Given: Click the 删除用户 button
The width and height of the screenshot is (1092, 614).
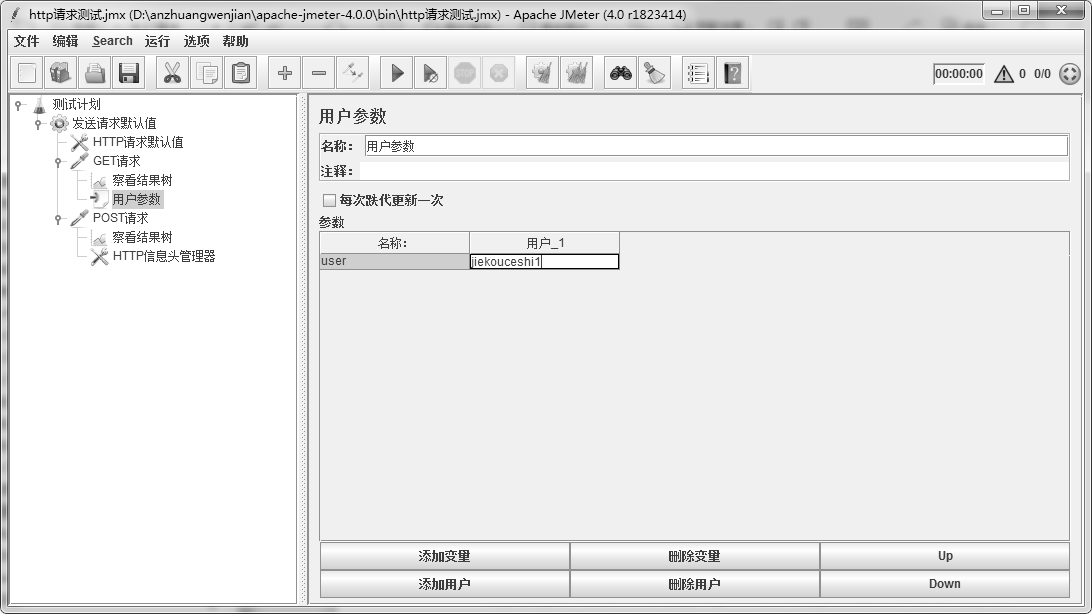Looking at the screenshot, I should pyautogui.click(x=694, y=584).
